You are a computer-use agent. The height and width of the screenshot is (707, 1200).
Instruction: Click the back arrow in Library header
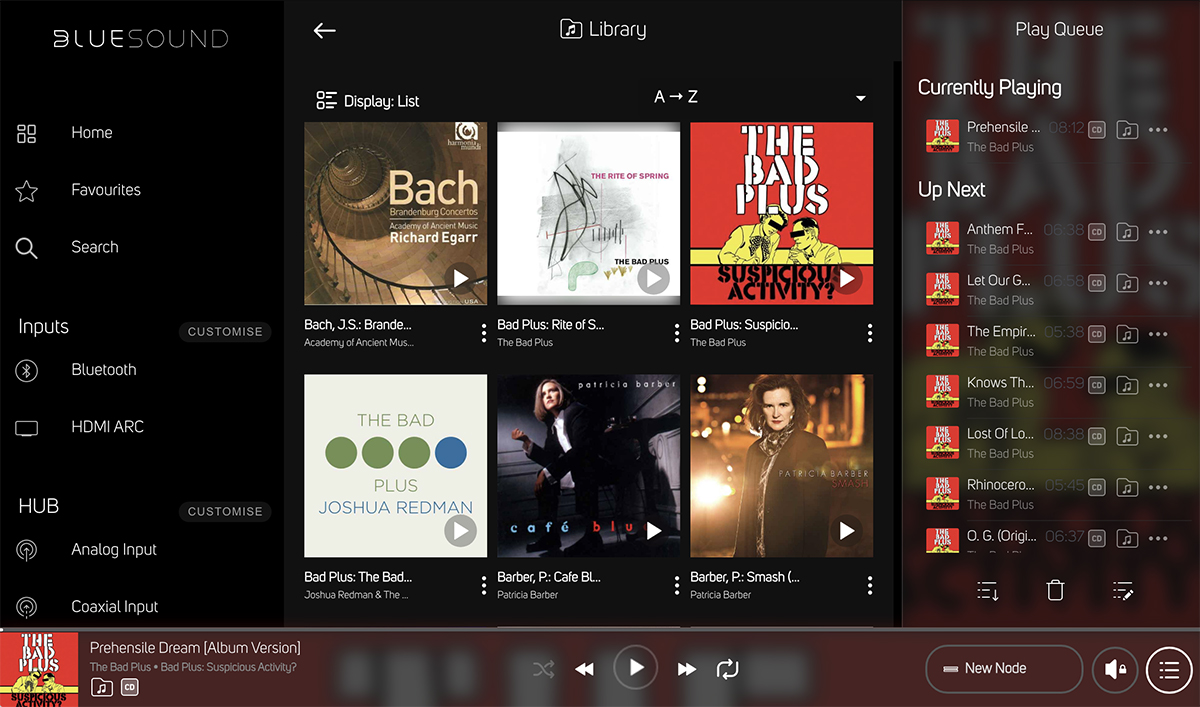click(324, 30)
